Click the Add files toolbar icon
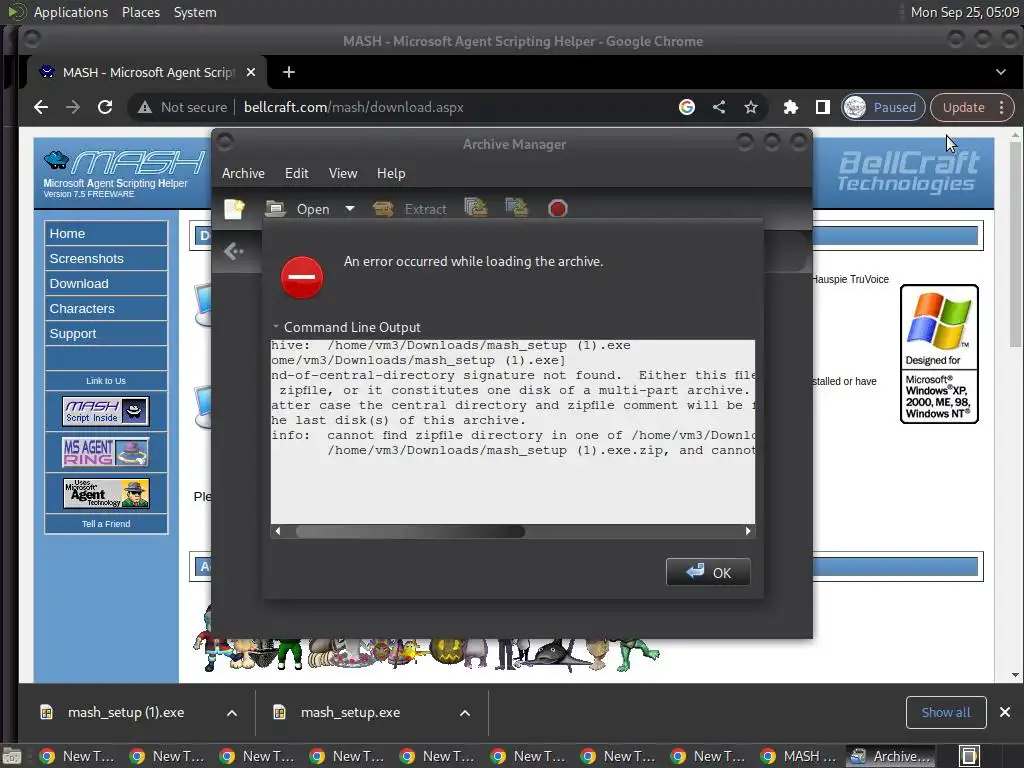 [x=475, y=208]
